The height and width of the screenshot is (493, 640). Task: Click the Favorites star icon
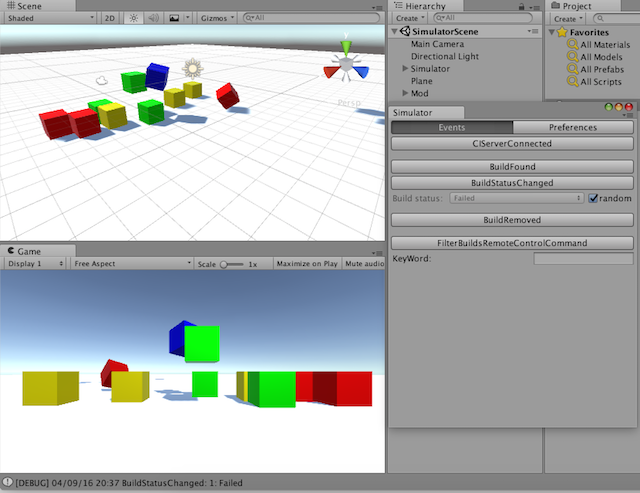[x=562, y=31]
